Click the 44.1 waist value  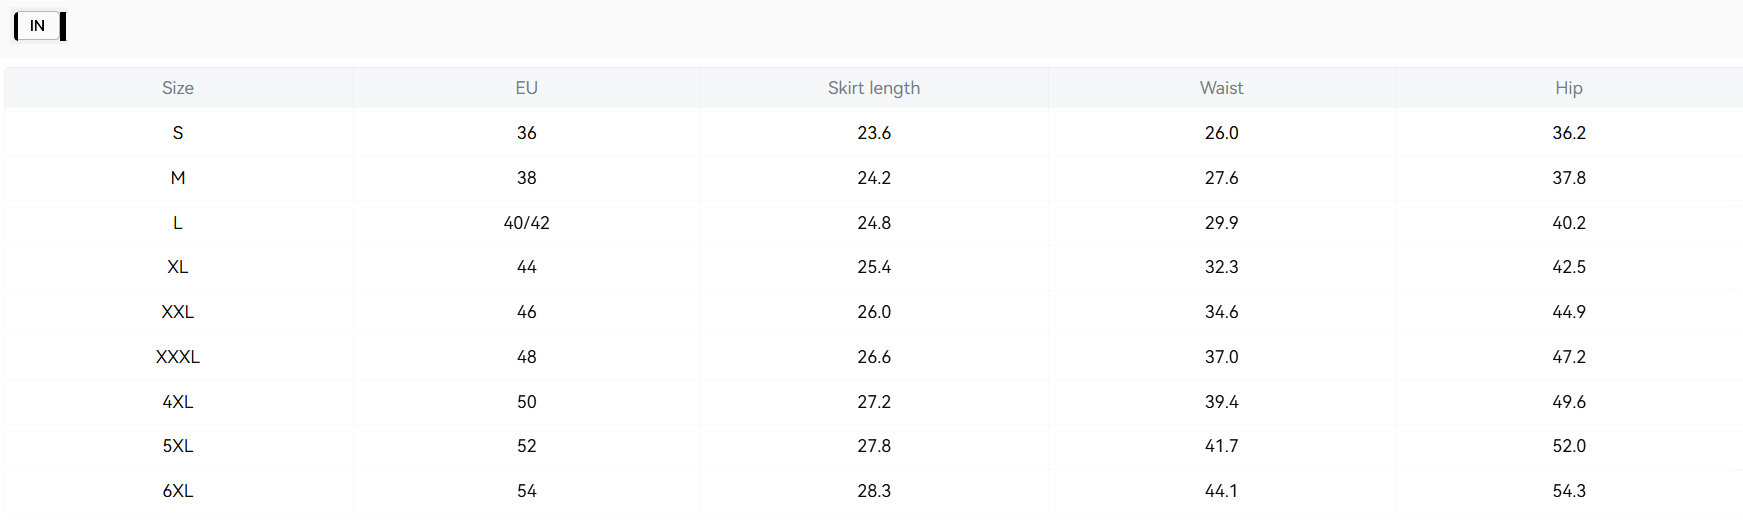tap(1221, 491)
